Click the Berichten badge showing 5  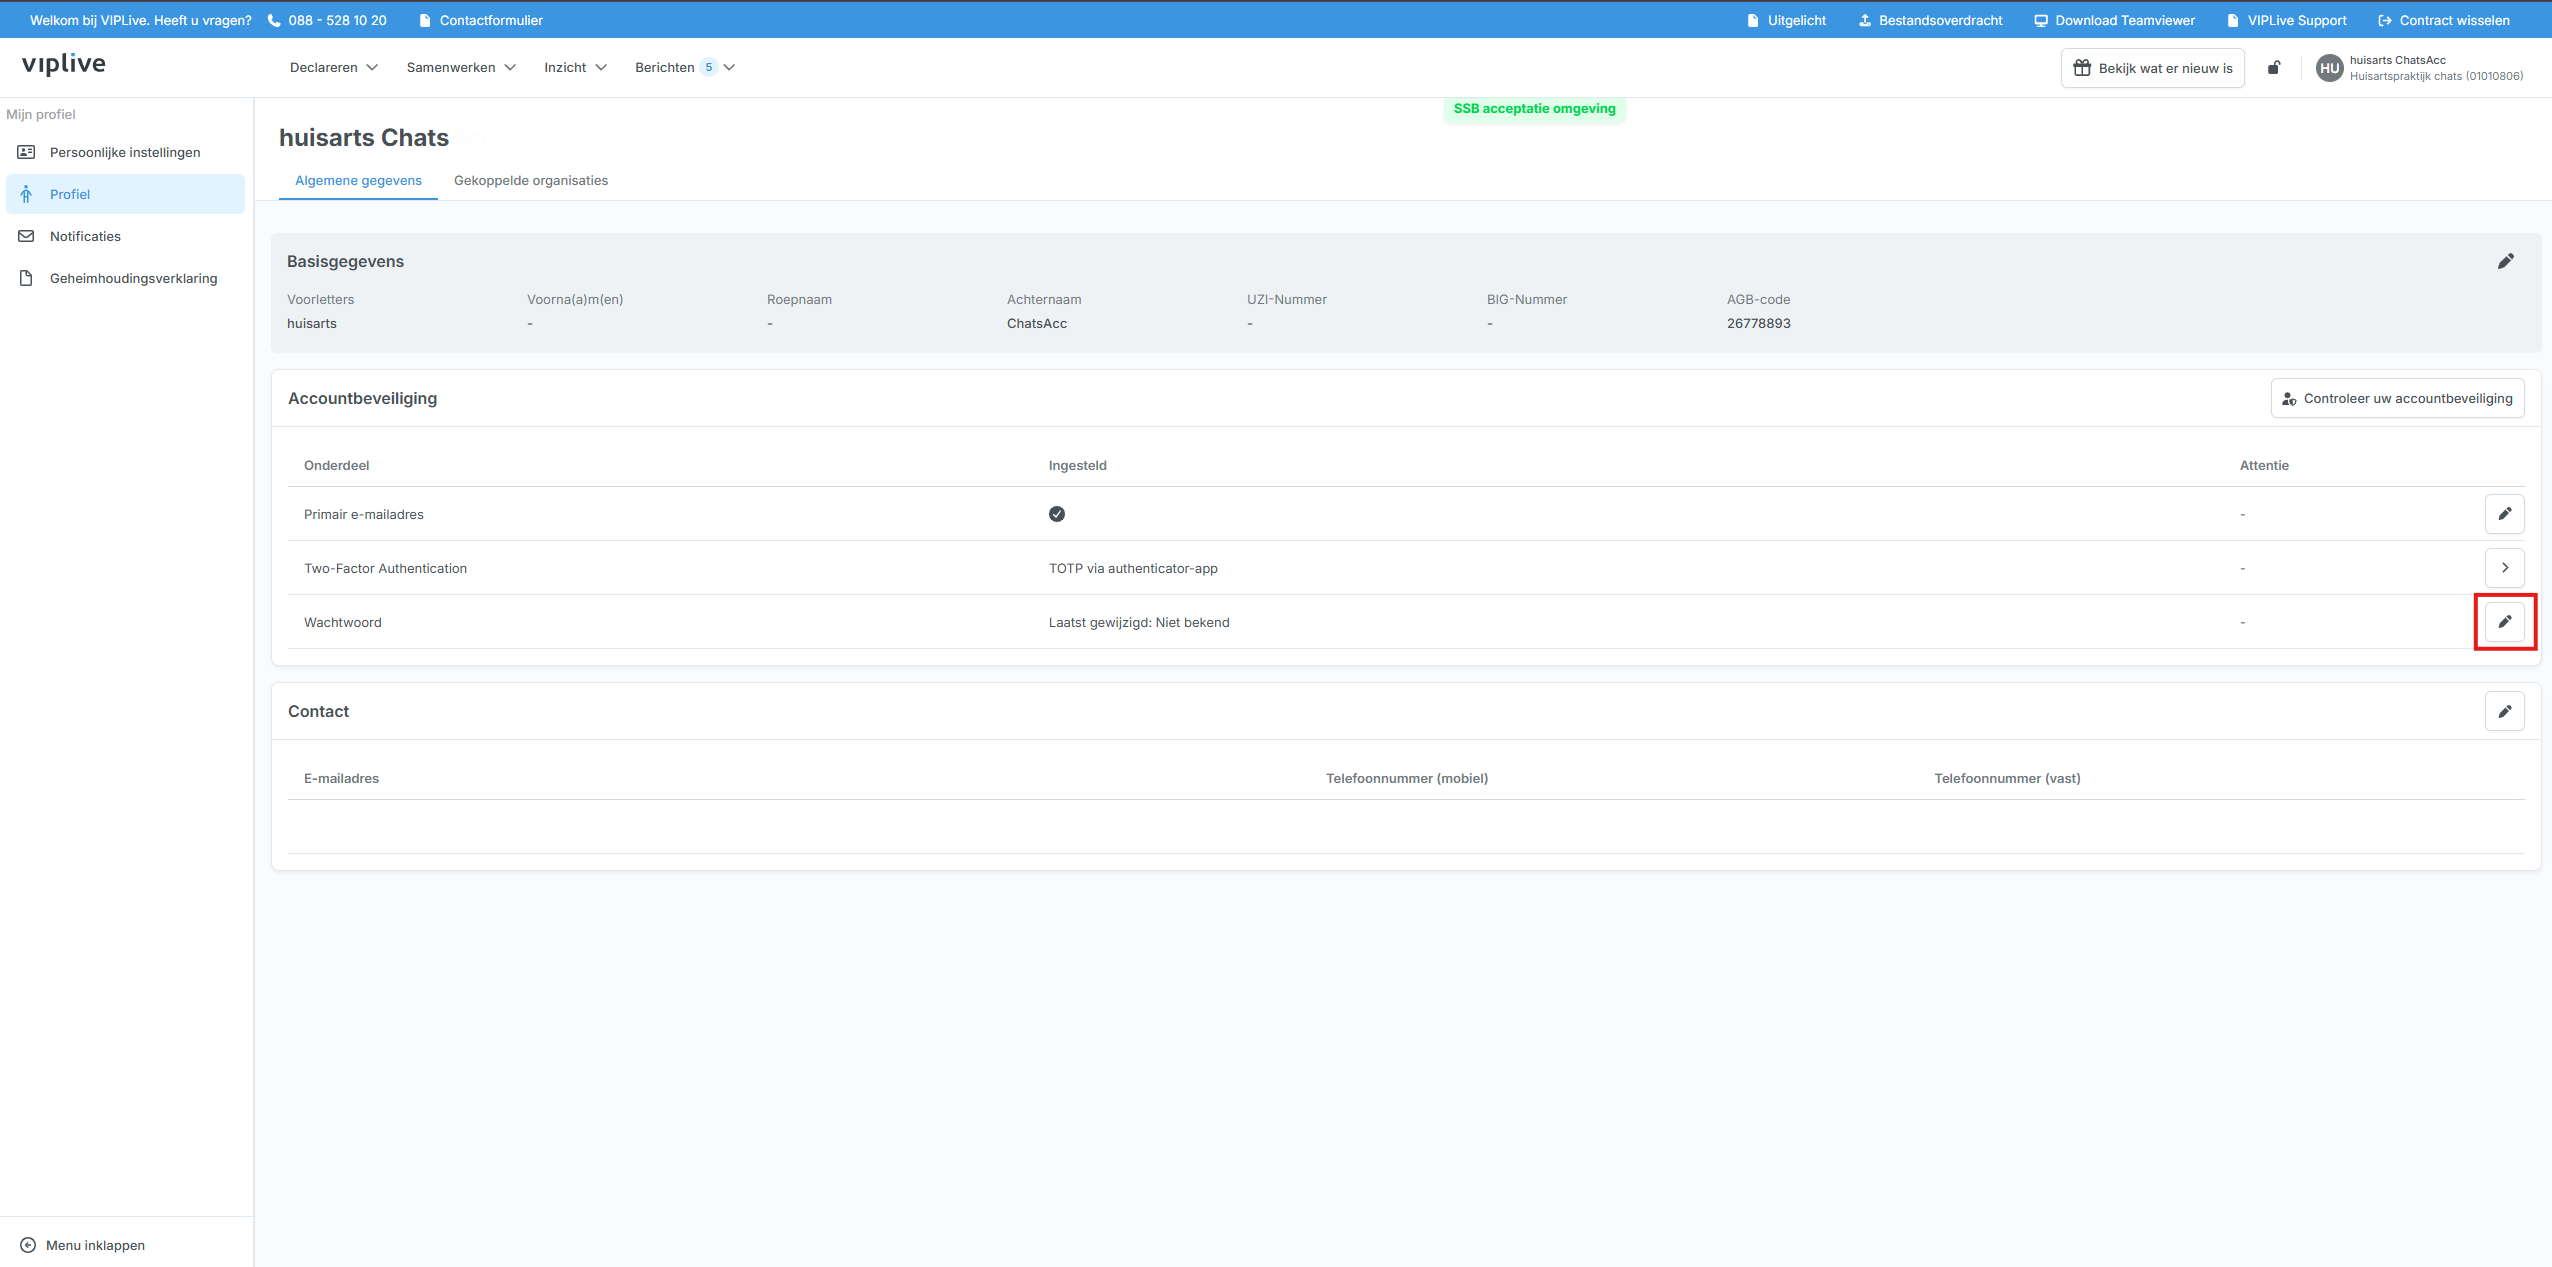(x=709, y=67)
